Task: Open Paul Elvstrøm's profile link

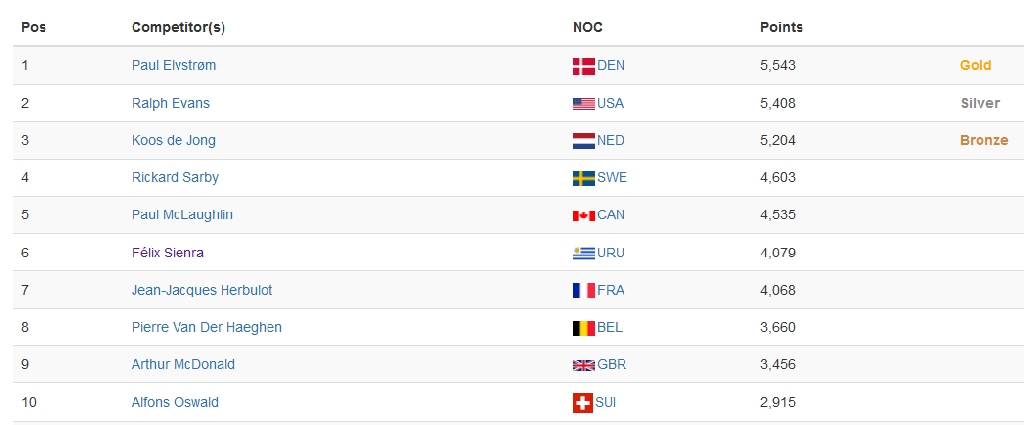Action: tap(174, 65)
